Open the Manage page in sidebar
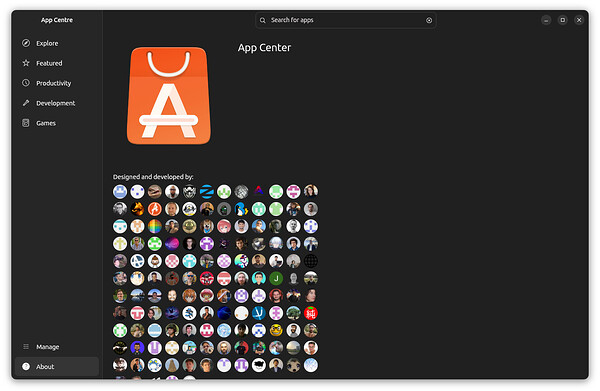The width and height of the screenshot is (600, 391). point(57,347)
